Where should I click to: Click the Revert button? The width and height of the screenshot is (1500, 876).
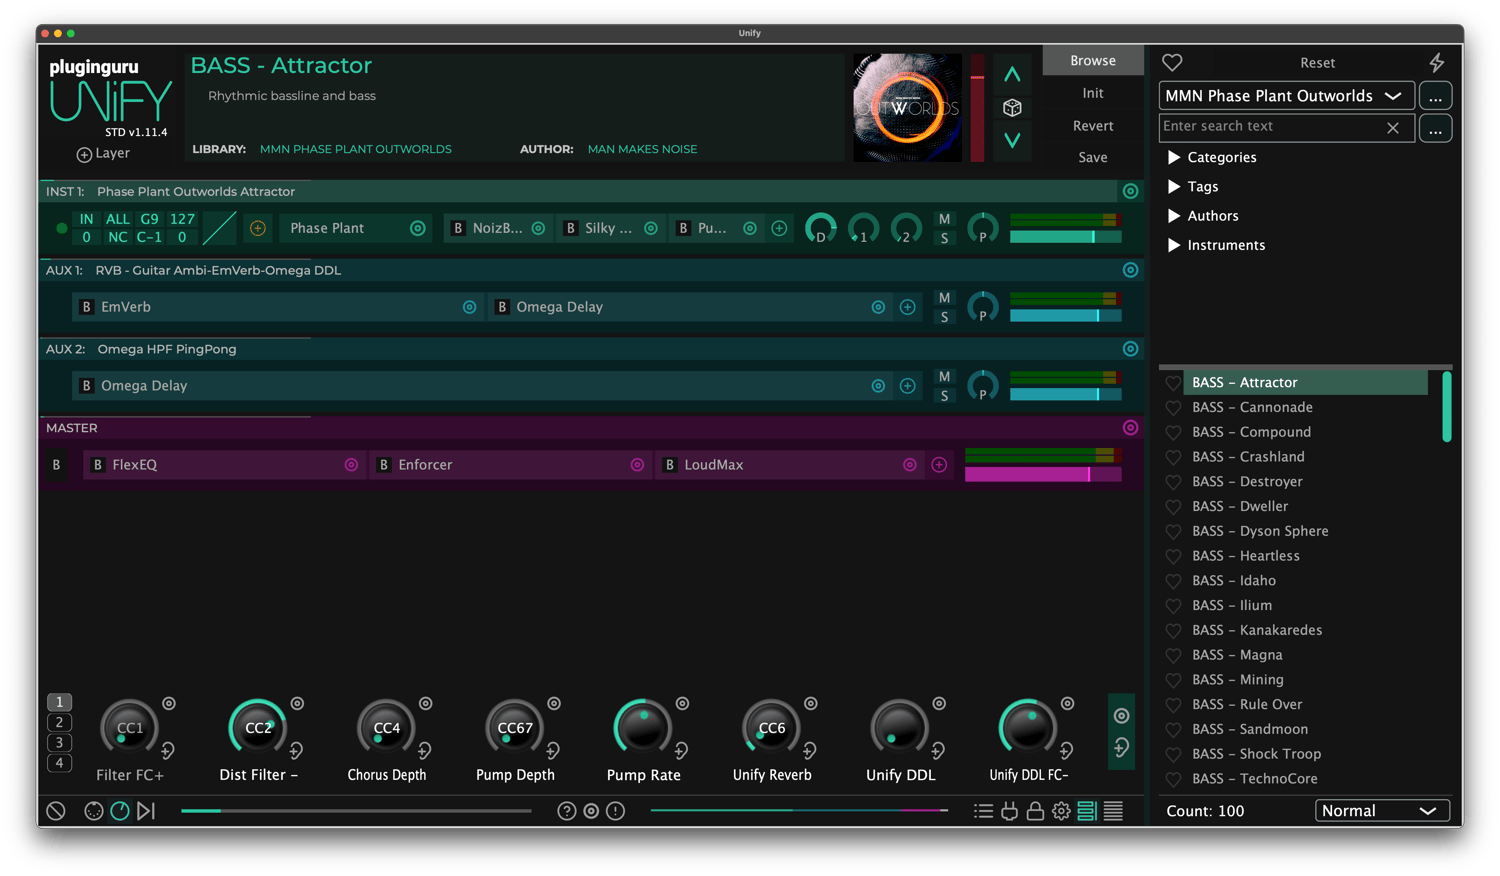pos(1093,126)
